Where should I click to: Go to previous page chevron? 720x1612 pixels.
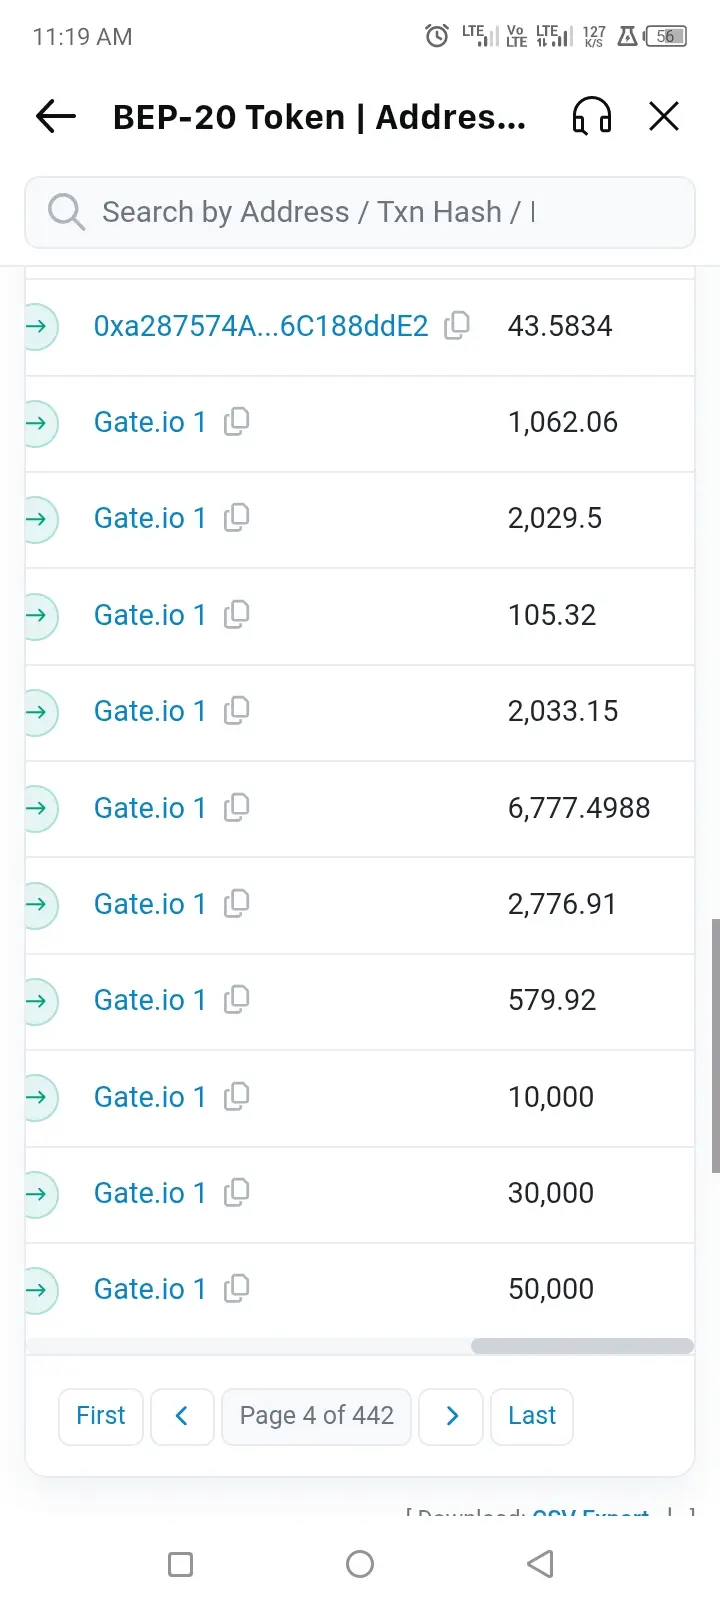tap(182, 1416)
